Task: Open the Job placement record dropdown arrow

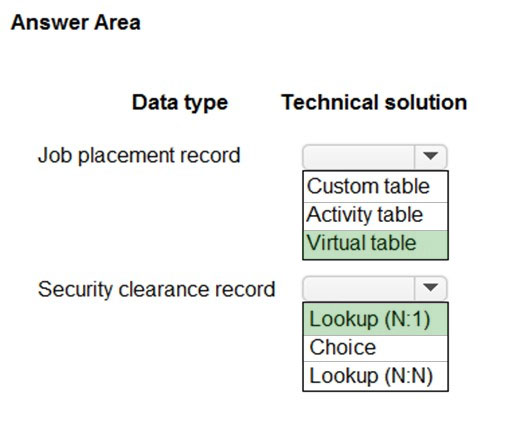Action: coord(430,156)
